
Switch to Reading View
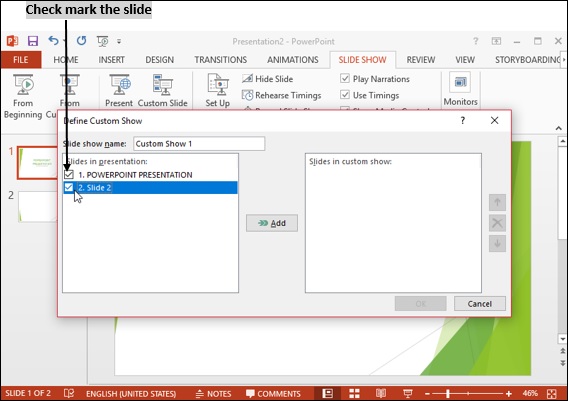(381, 393)
